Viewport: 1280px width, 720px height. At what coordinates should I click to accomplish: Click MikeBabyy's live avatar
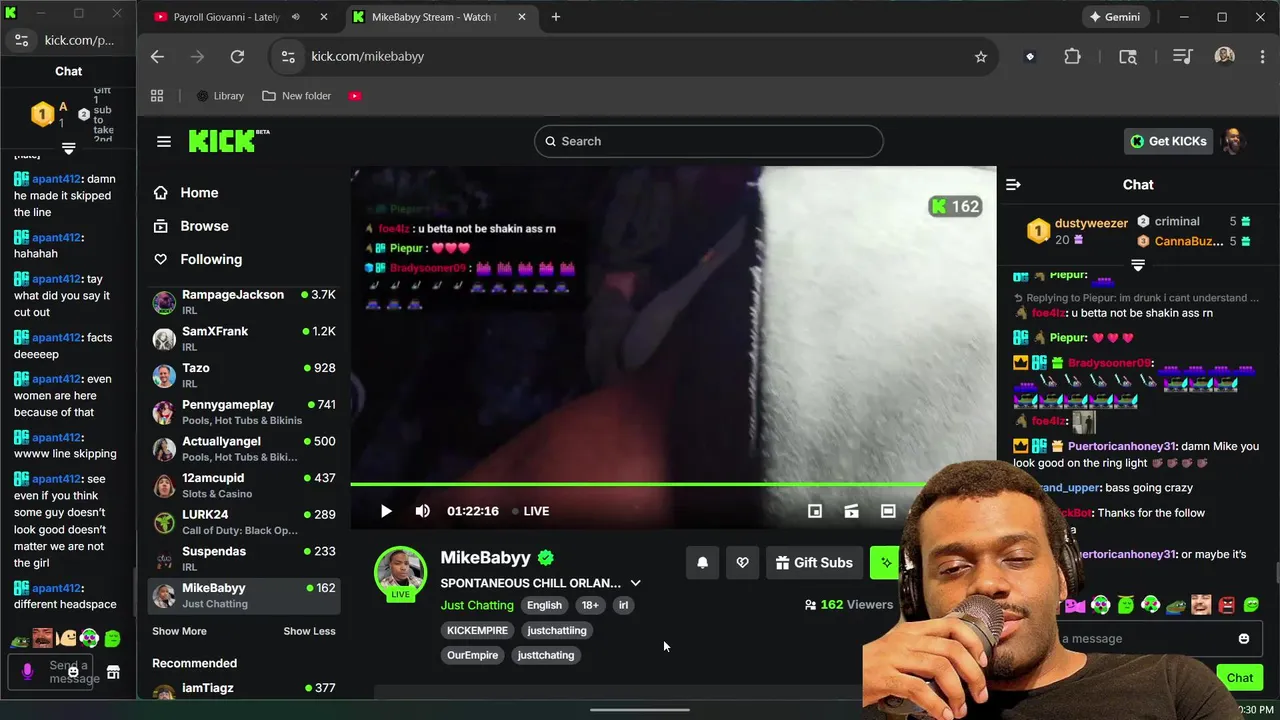[400, 573]
